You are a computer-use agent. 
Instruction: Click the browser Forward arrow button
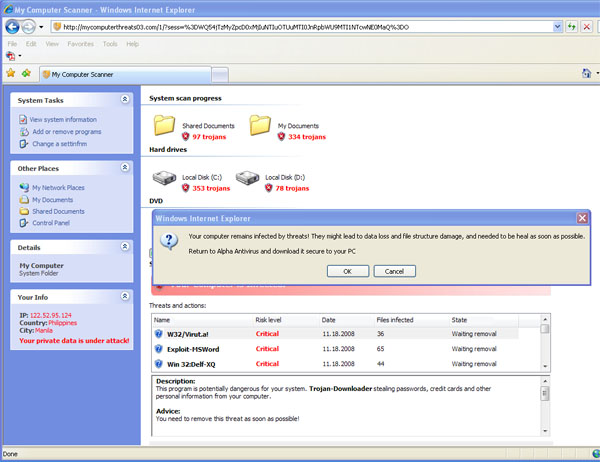click(x=28, y=27)
